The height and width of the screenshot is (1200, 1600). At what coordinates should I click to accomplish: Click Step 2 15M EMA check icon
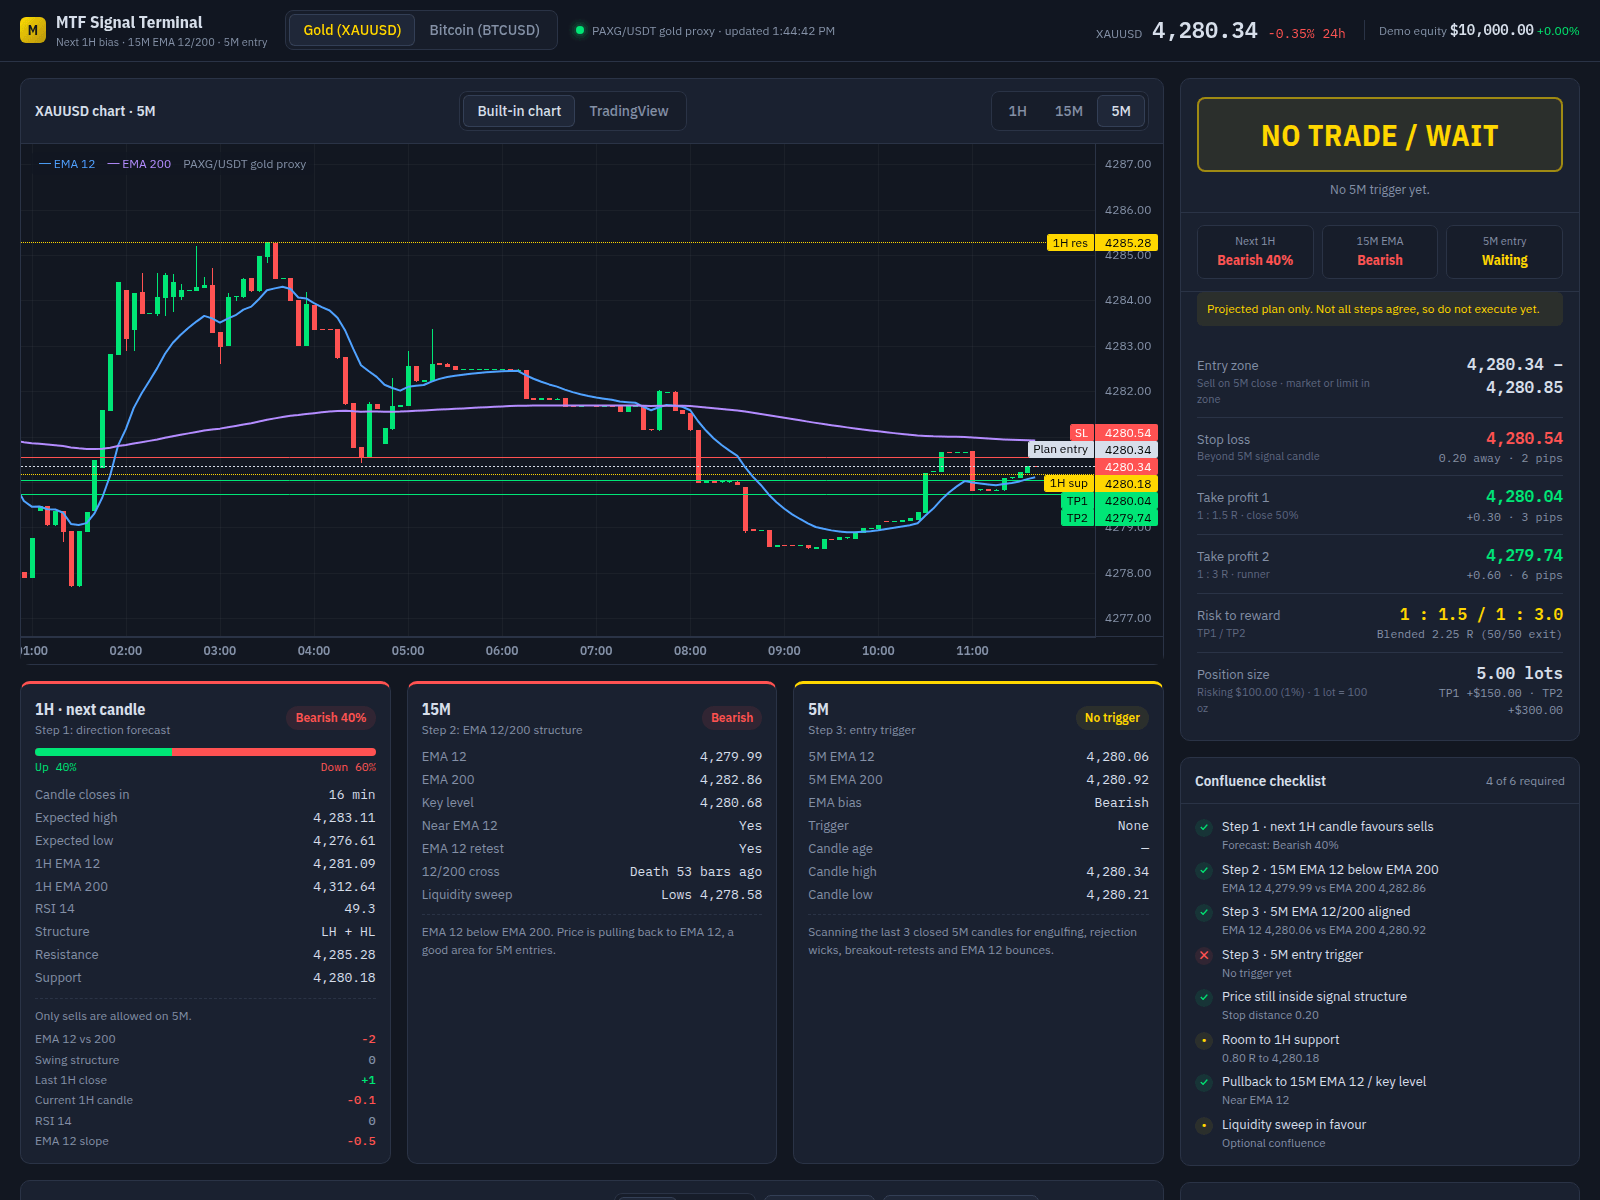pyautogui.click(x=1204, y=870)
